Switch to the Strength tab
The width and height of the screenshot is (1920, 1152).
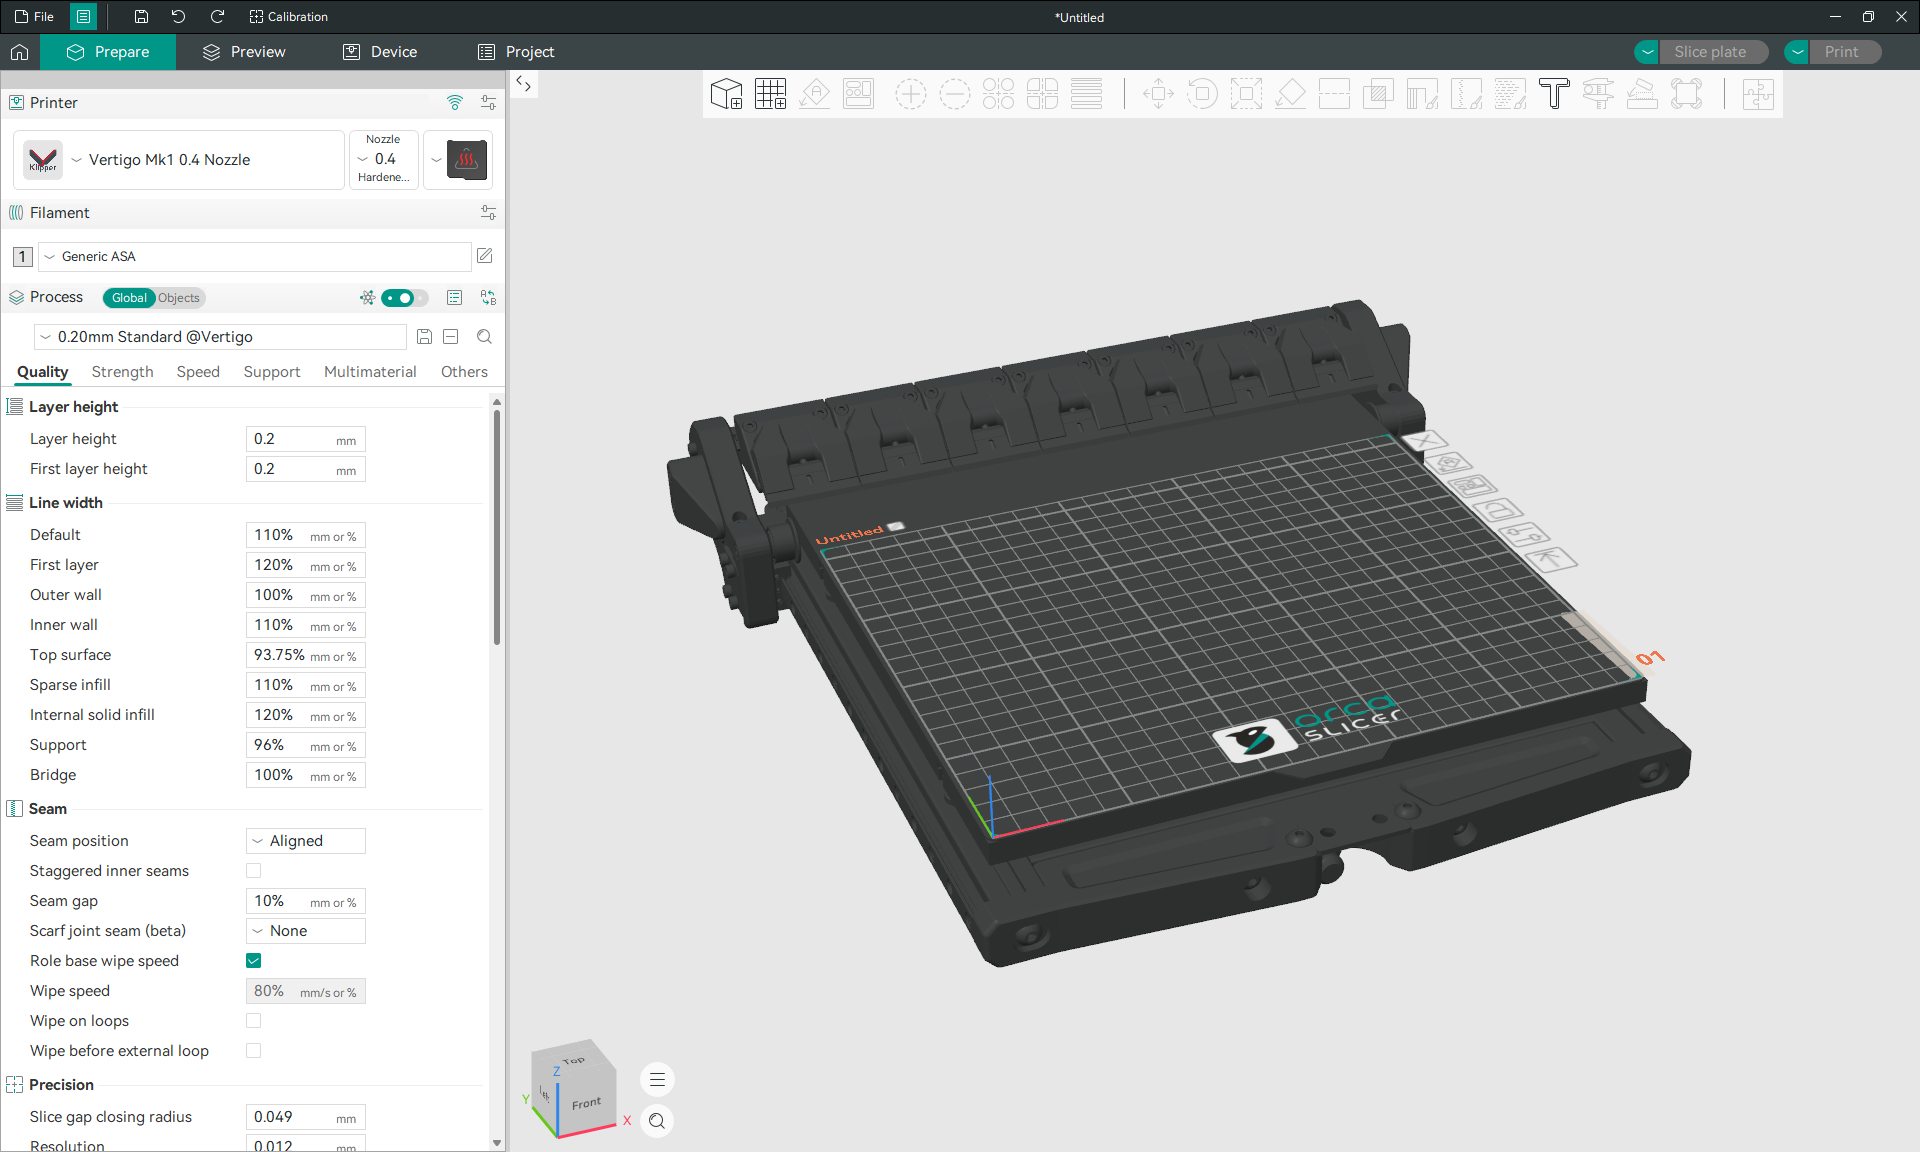click(x=123, y=372)
